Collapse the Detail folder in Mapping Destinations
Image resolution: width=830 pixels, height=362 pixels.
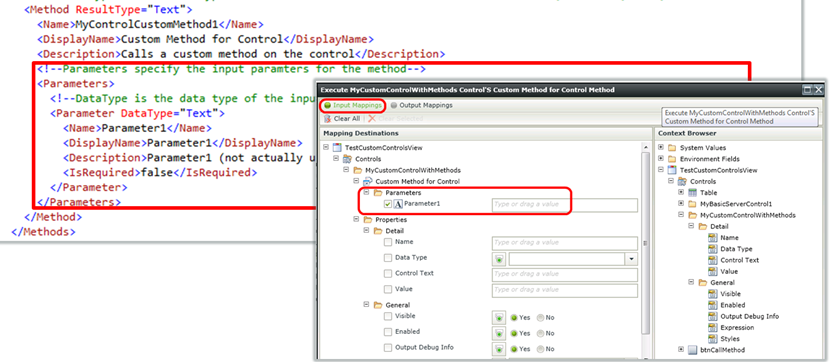tap(366, 231)
